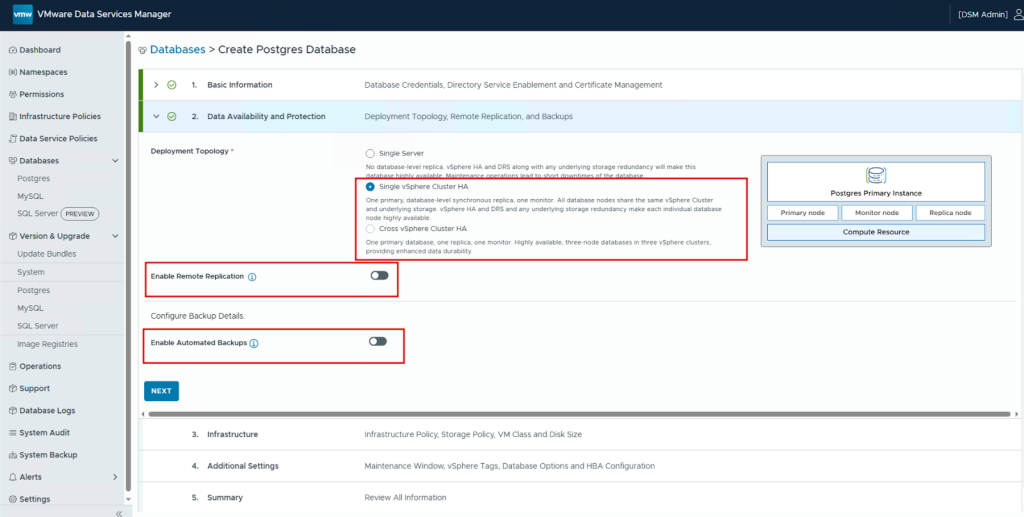Select Single vSphere Cluster HA option
Image resolution: width=1024 pixels, height=517 pixels.
(x=370, y=187)
